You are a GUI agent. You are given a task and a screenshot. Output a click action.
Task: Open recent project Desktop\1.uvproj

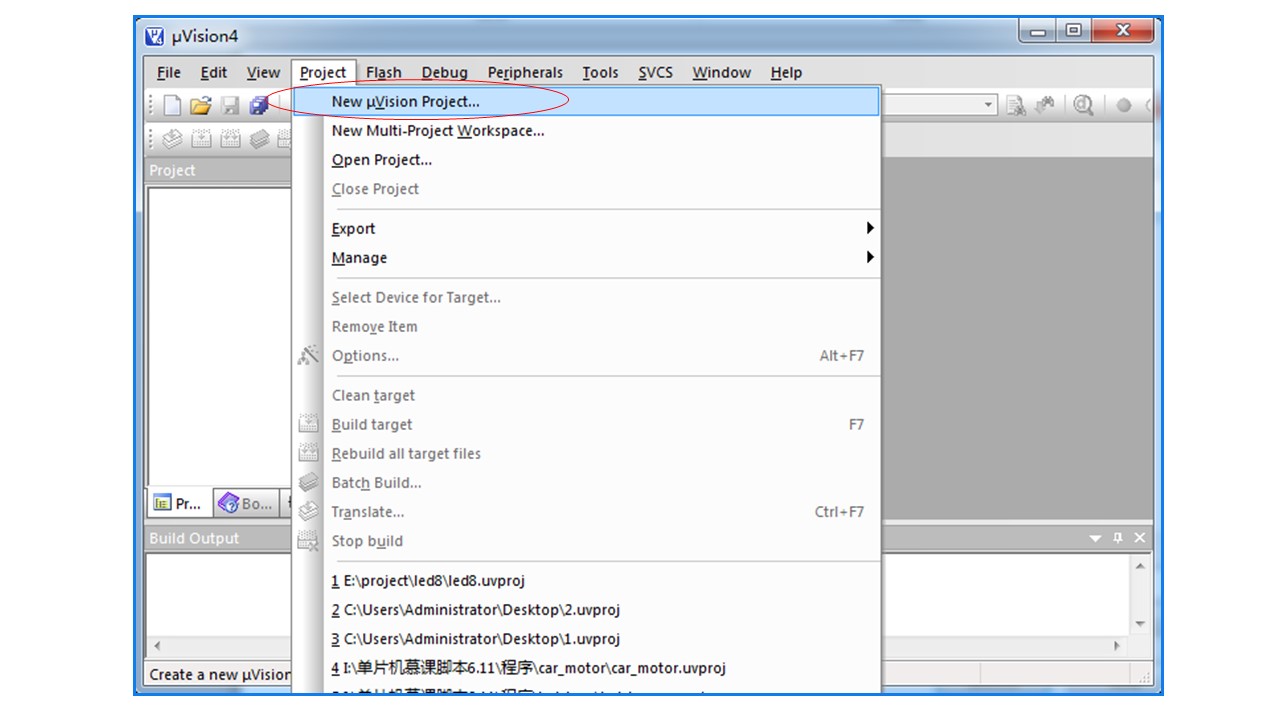pyautogui.click(x=587, y=638)
